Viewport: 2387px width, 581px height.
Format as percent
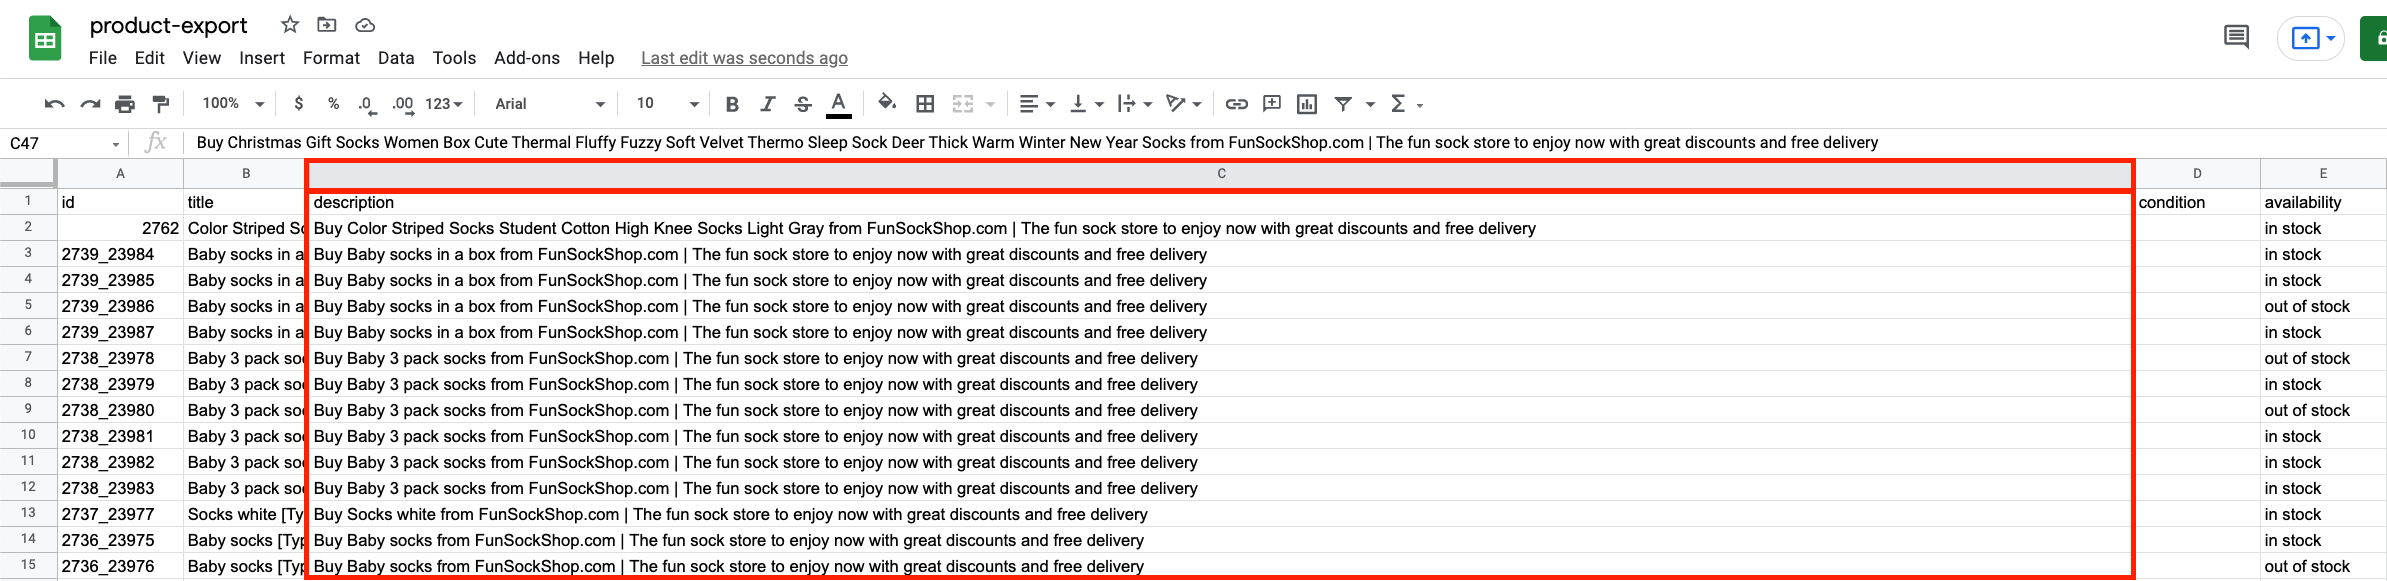333,104
